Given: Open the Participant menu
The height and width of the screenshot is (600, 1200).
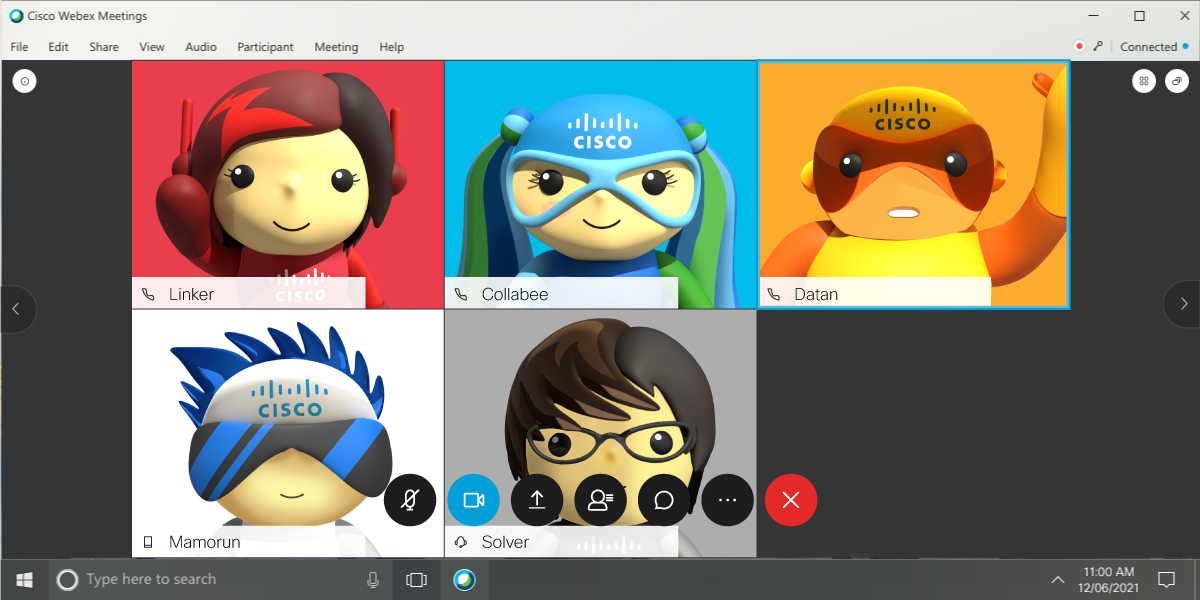Looking at the screenshot, I should coord(265,47).
